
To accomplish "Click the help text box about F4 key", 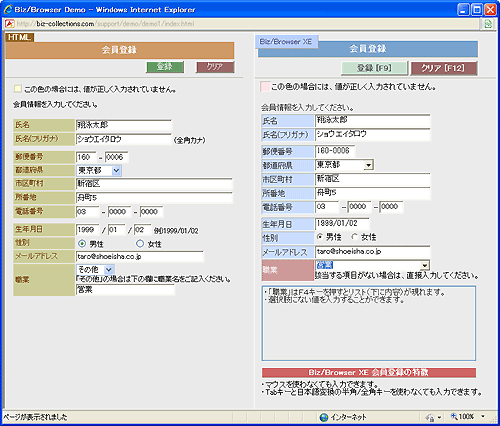I will click(x=369, y=323).
